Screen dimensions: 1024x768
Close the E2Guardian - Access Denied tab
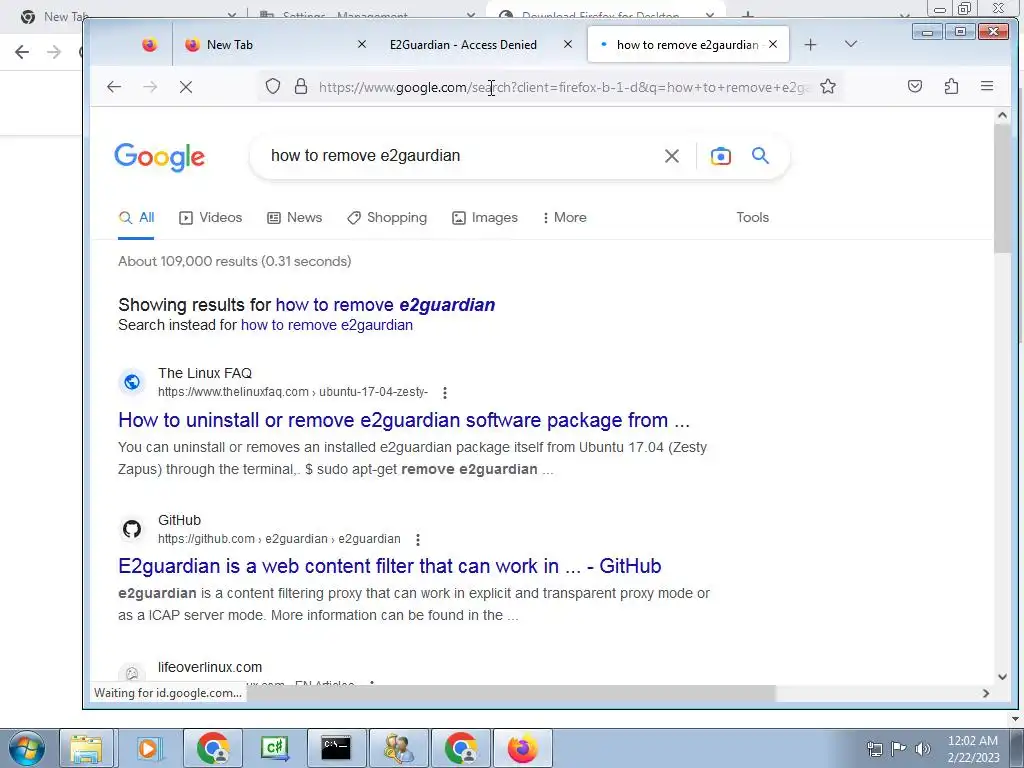[568, 44]
